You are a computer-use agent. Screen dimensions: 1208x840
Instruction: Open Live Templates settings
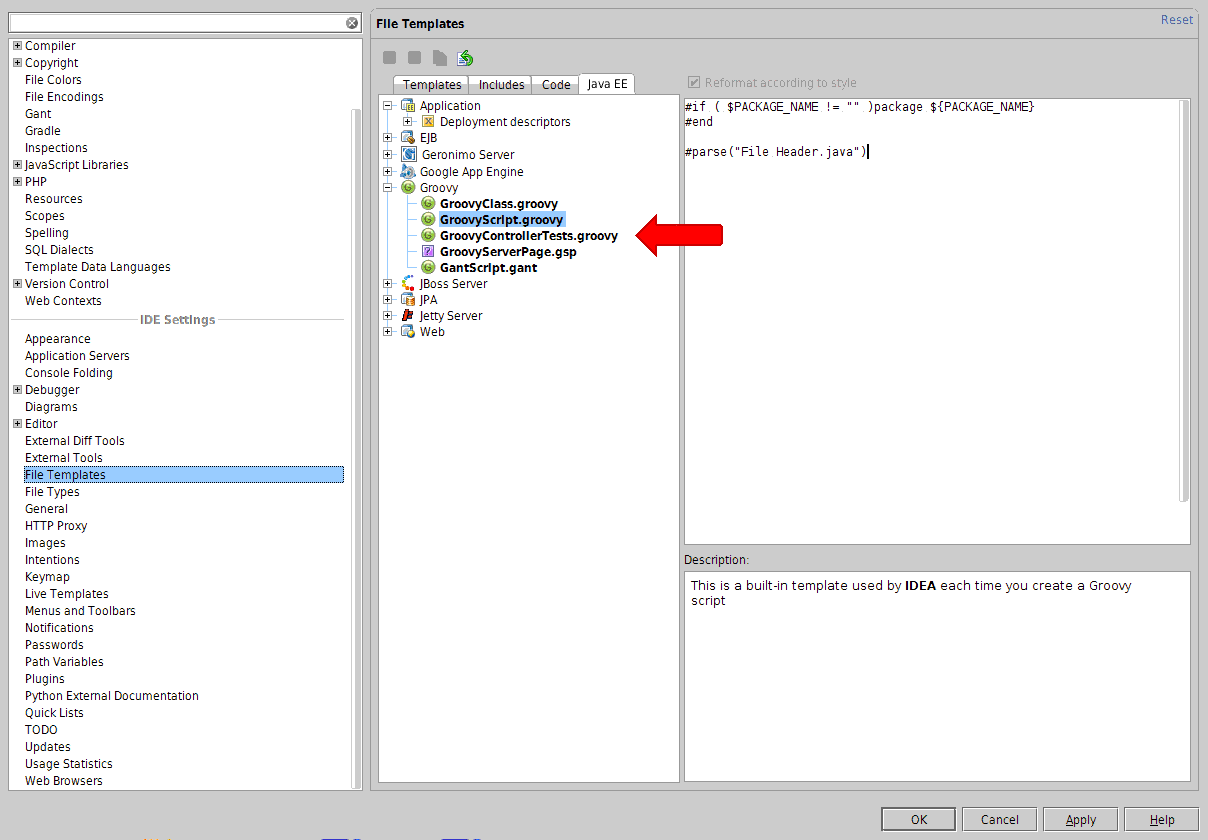[67, 594]
